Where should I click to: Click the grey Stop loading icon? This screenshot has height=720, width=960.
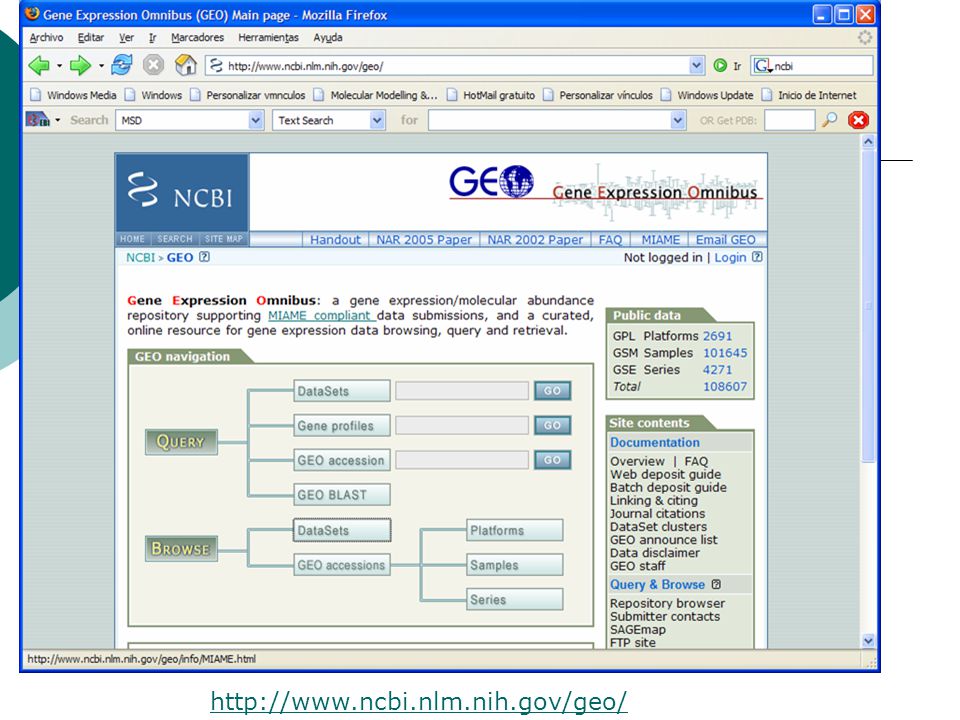pos(154,65)
